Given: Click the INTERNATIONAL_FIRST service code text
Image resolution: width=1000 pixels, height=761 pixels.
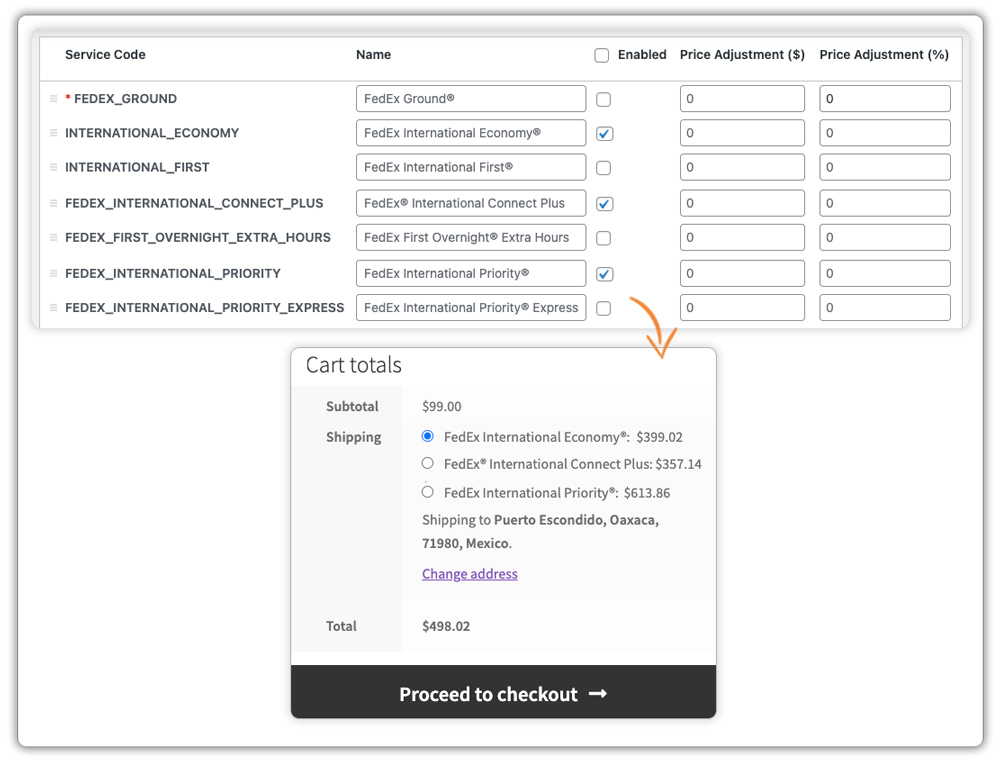Looking at the screenshot, I should point(137,167).
